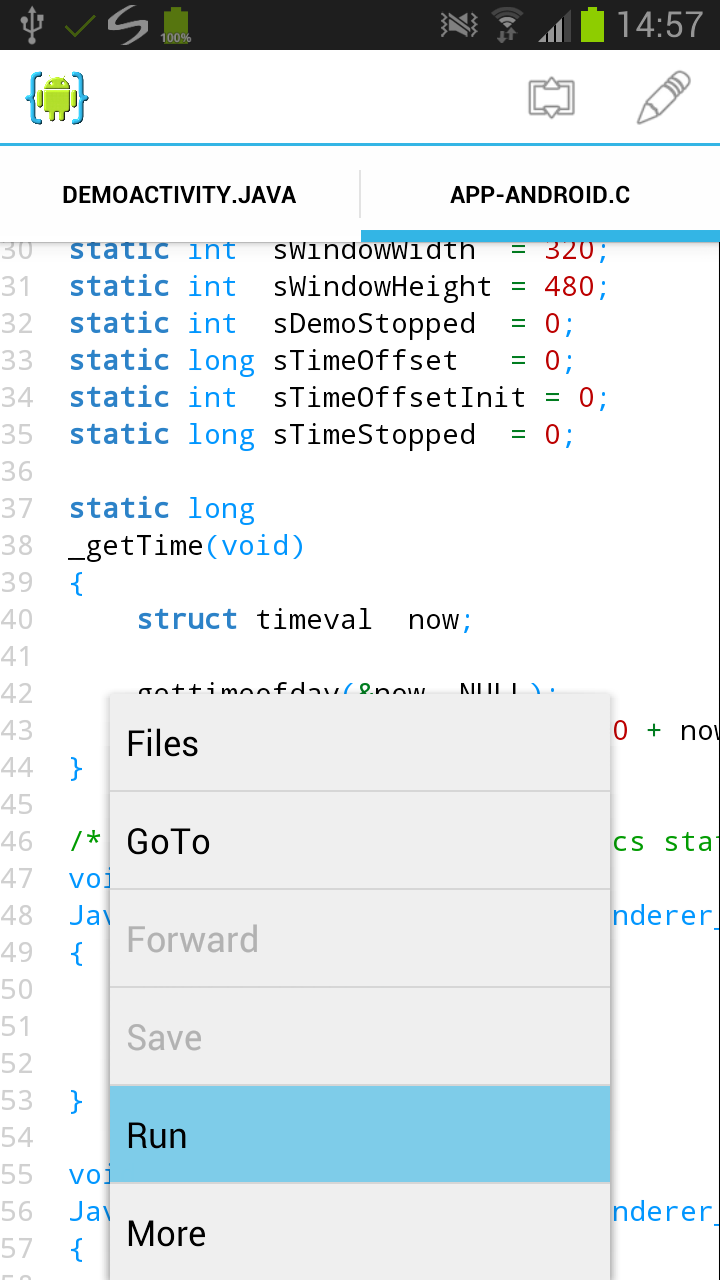Switch to DEMOACTIVITY.JAVA tab
Viewport: 720px width, 1280px height.
coord(179,194)
